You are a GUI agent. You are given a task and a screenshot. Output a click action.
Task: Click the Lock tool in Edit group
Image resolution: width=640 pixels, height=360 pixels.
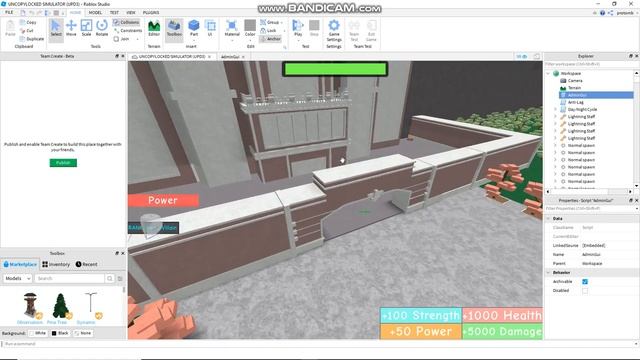268,31
